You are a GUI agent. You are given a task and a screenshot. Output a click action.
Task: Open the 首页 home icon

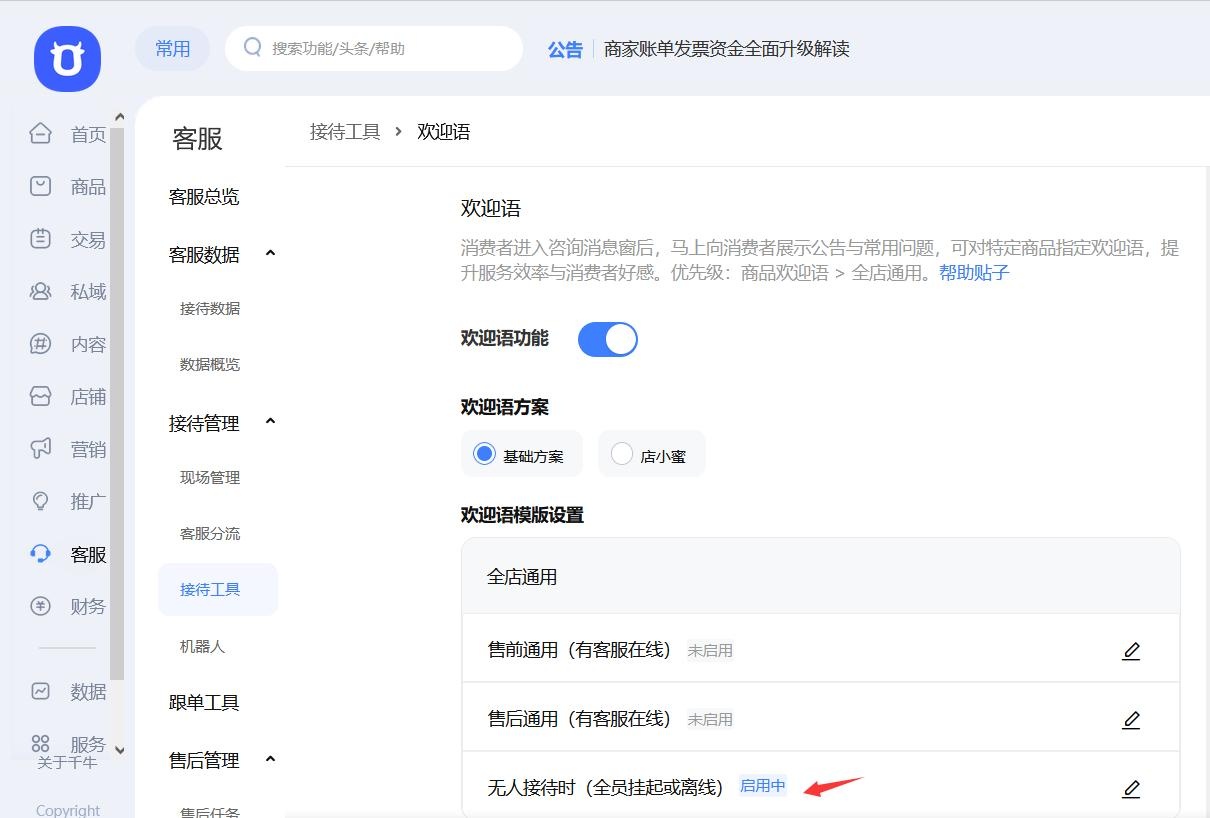click(40, 133)
